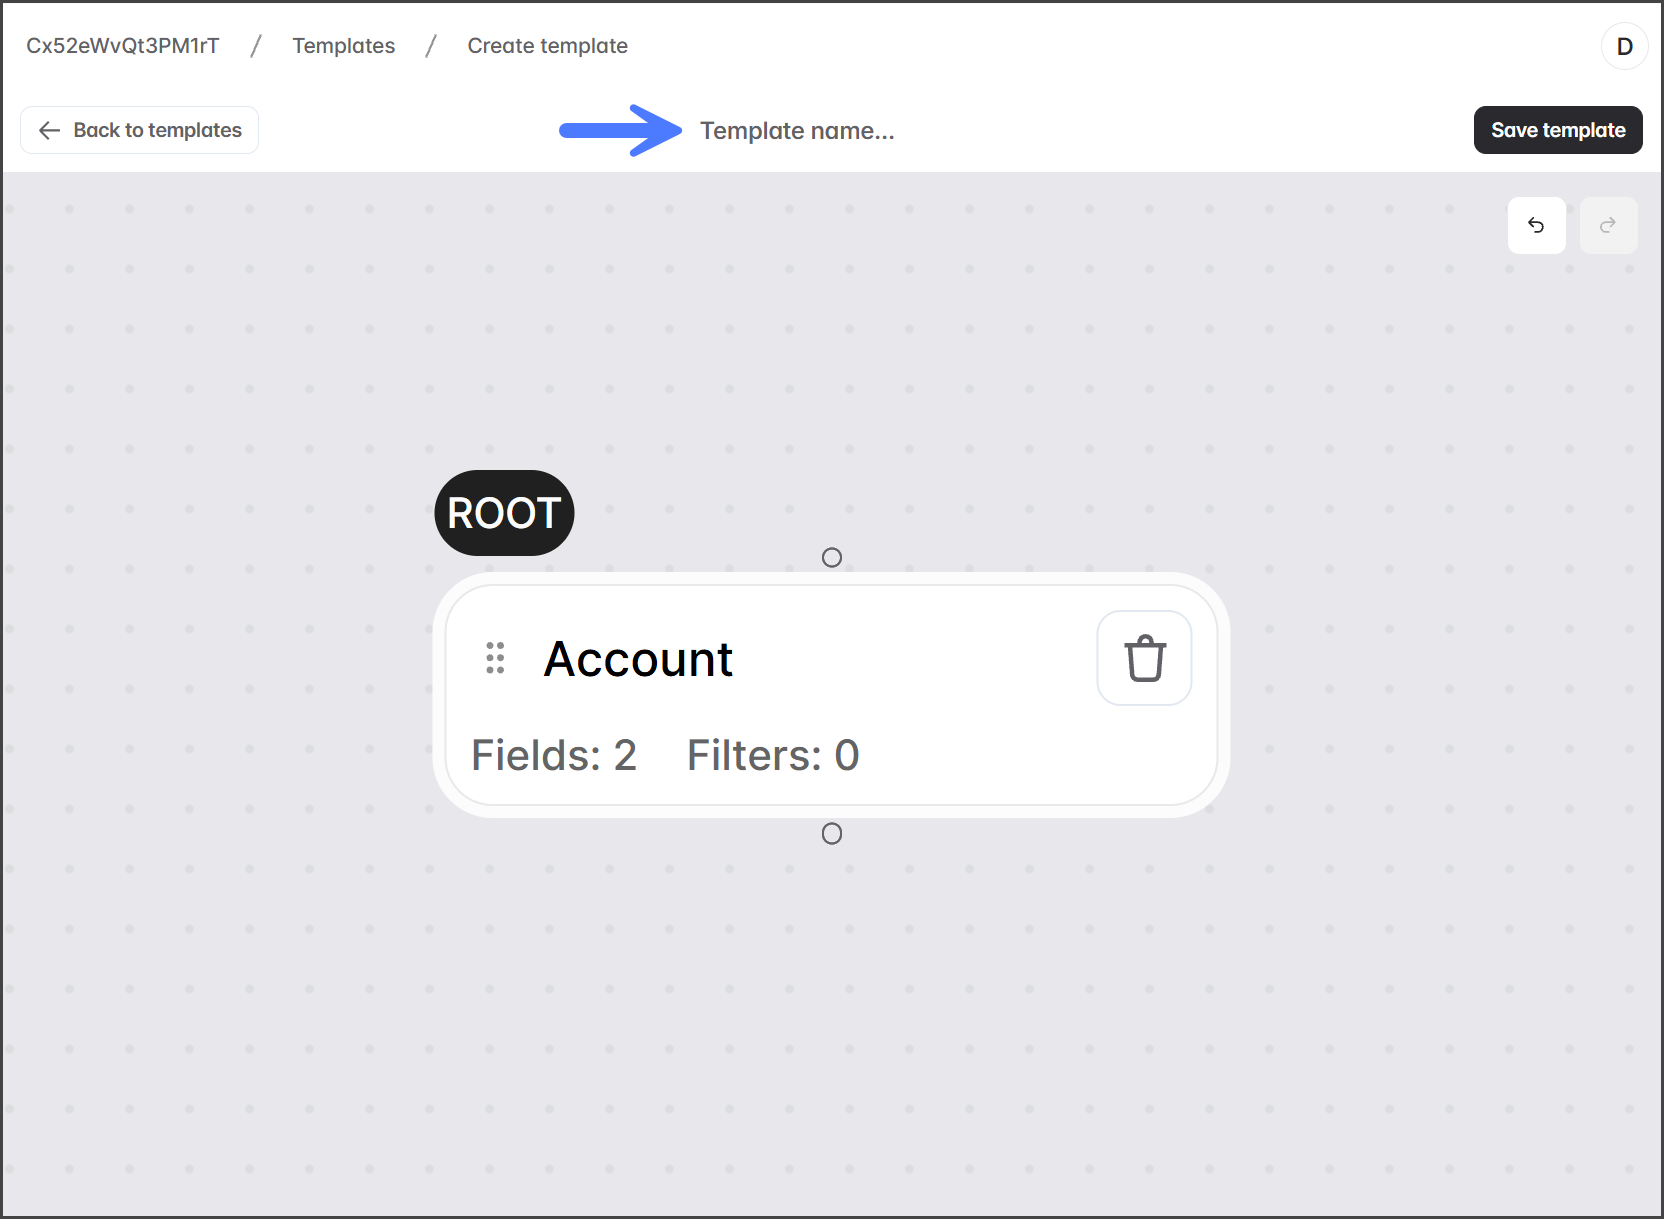The width and height of the screenshot is (1664, 1219).
Task: Click the Filters: 0 label
Action: pyautogui.click(x=772, y=755)
